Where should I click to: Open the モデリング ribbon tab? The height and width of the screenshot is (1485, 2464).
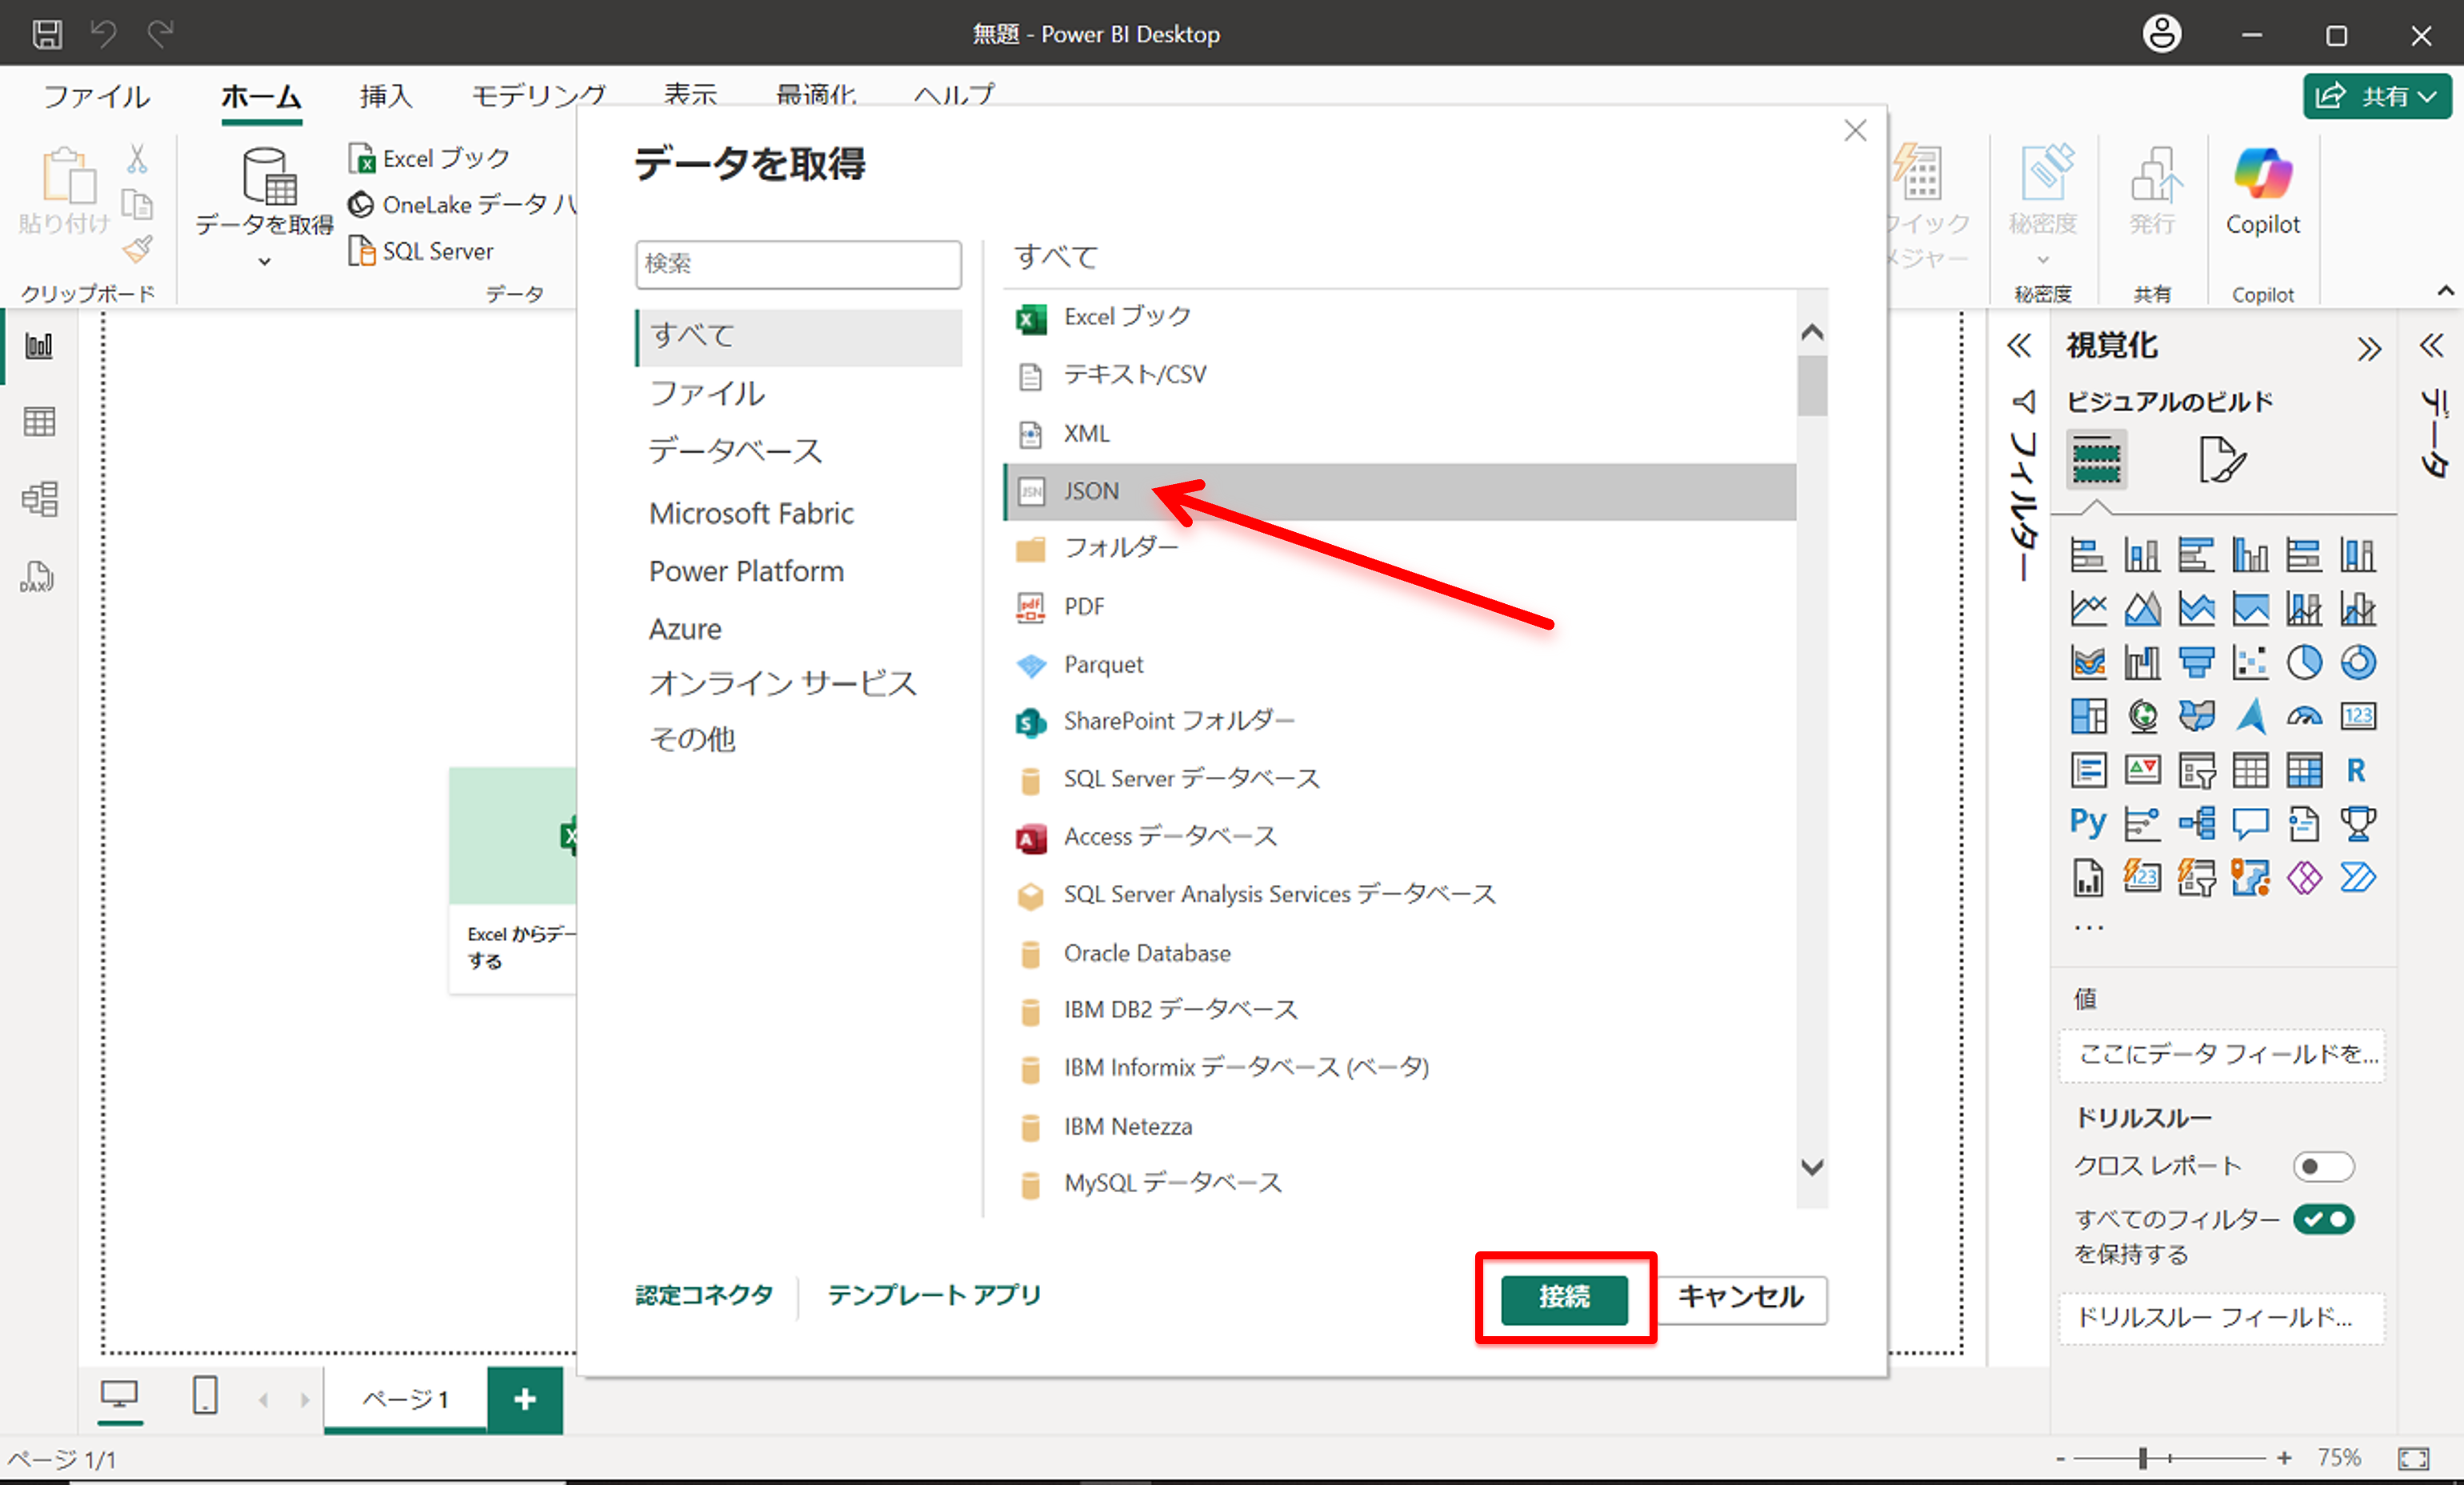538,96
